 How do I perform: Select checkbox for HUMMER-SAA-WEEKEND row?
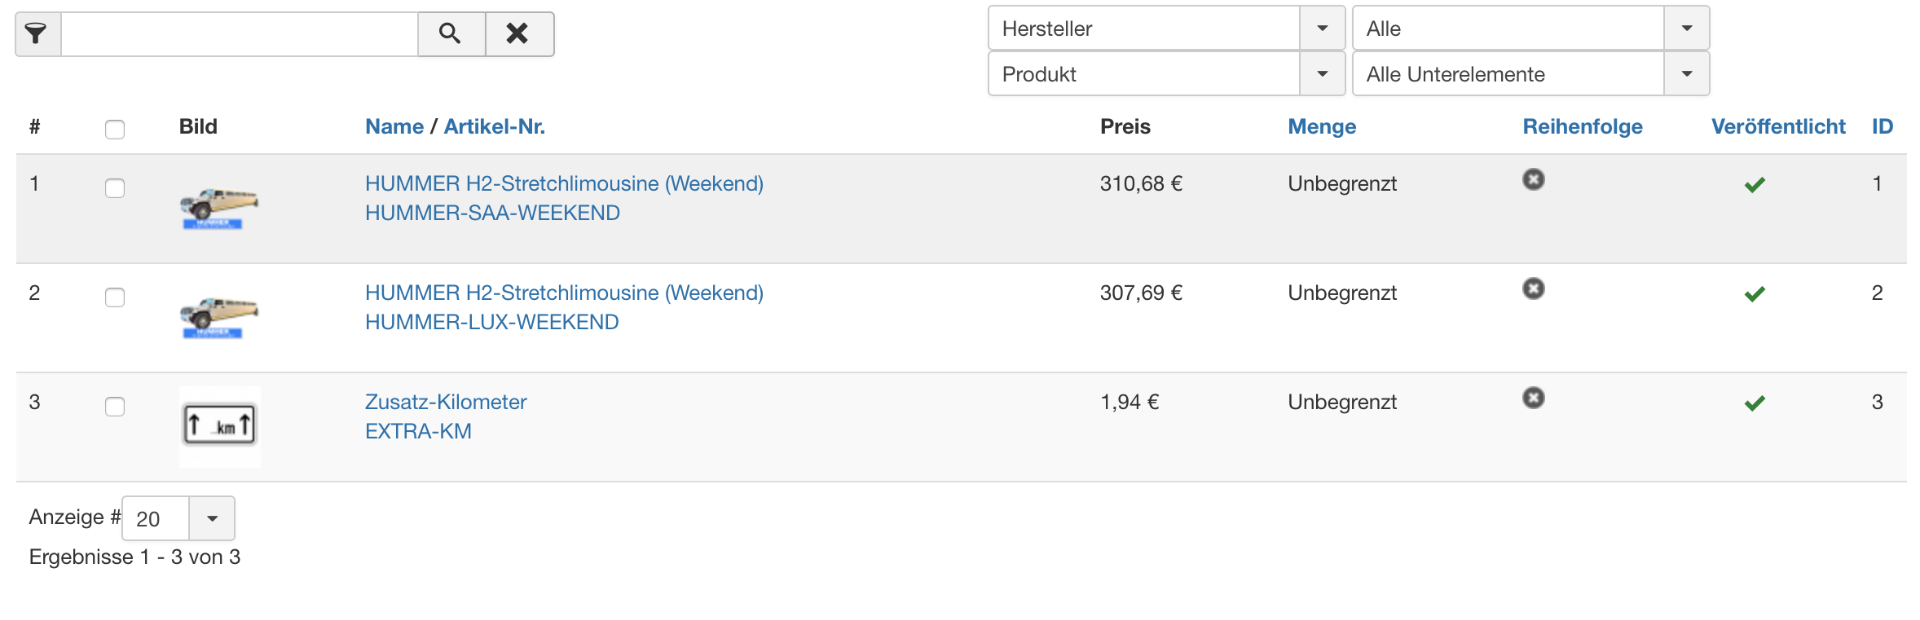pos(115,188)
